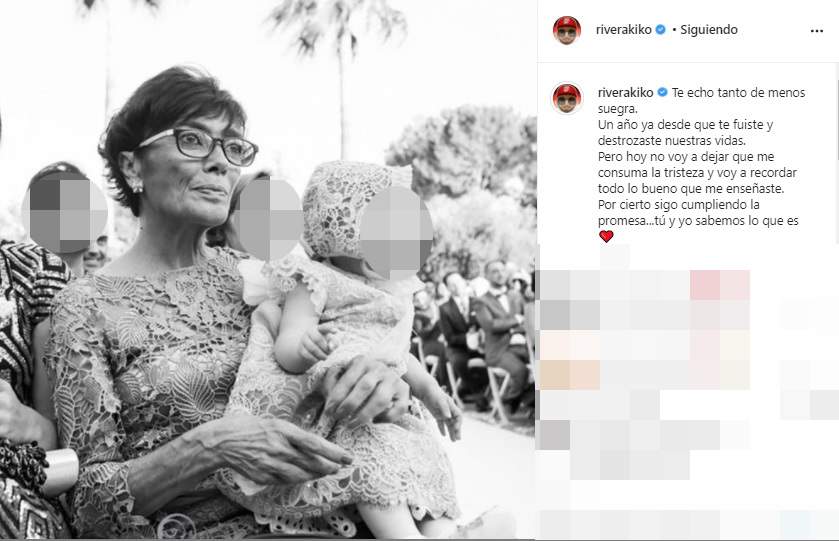Click the woman's earring in the photo
This screenshot has width=839, height=541.
(x=137, y=186)
